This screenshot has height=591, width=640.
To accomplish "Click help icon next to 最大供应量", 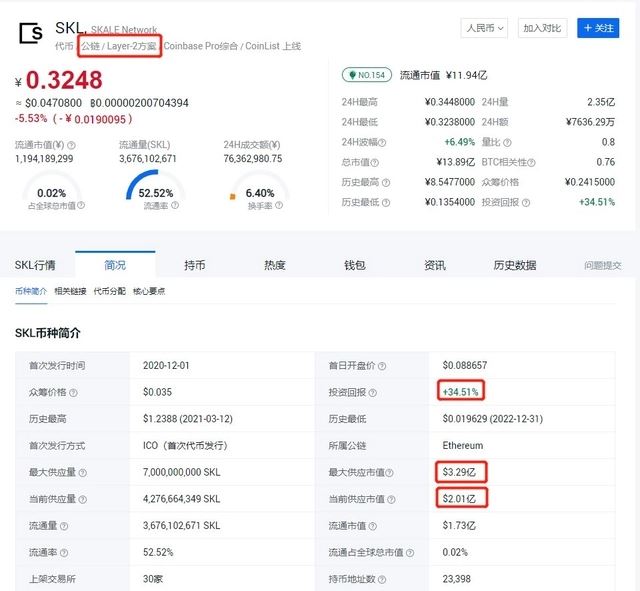I will [82, 473].
